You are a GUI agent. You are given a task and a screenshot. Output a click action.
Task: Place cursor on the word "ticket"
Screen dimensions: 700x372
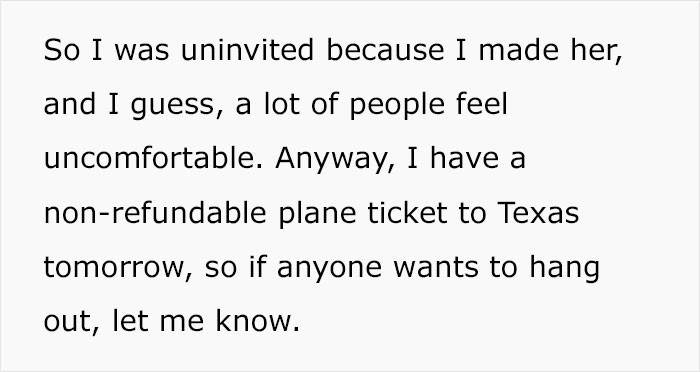[407, 213]
